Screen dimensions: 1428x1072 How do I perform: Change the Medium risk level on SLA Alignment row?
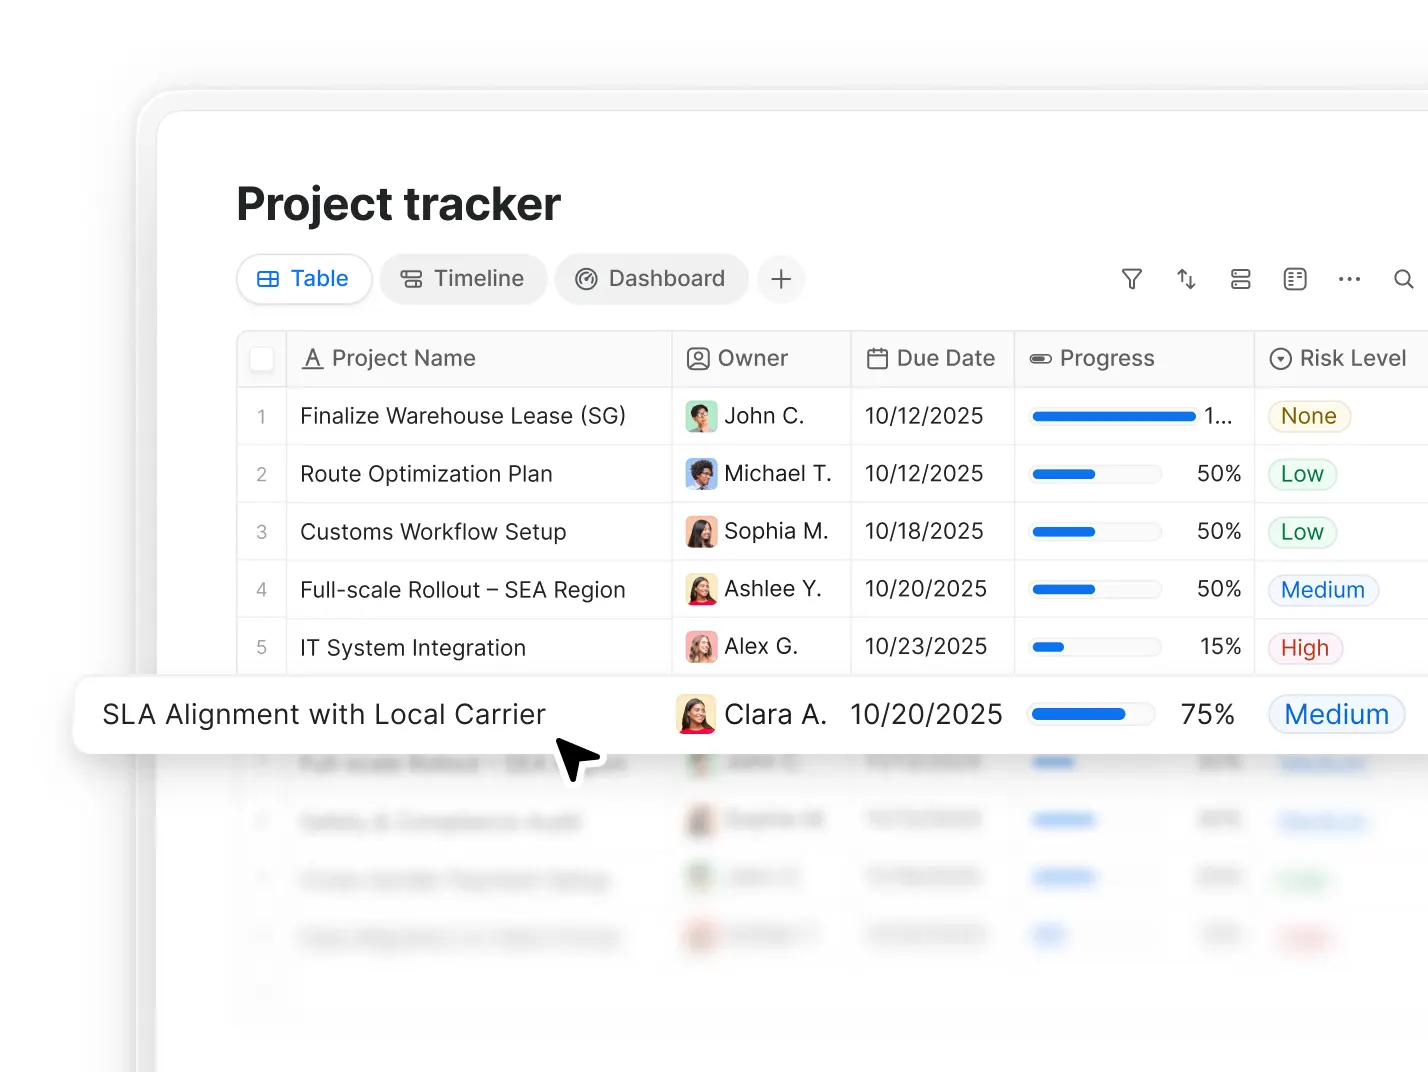pyautogui.click(x=1336, y=714)
